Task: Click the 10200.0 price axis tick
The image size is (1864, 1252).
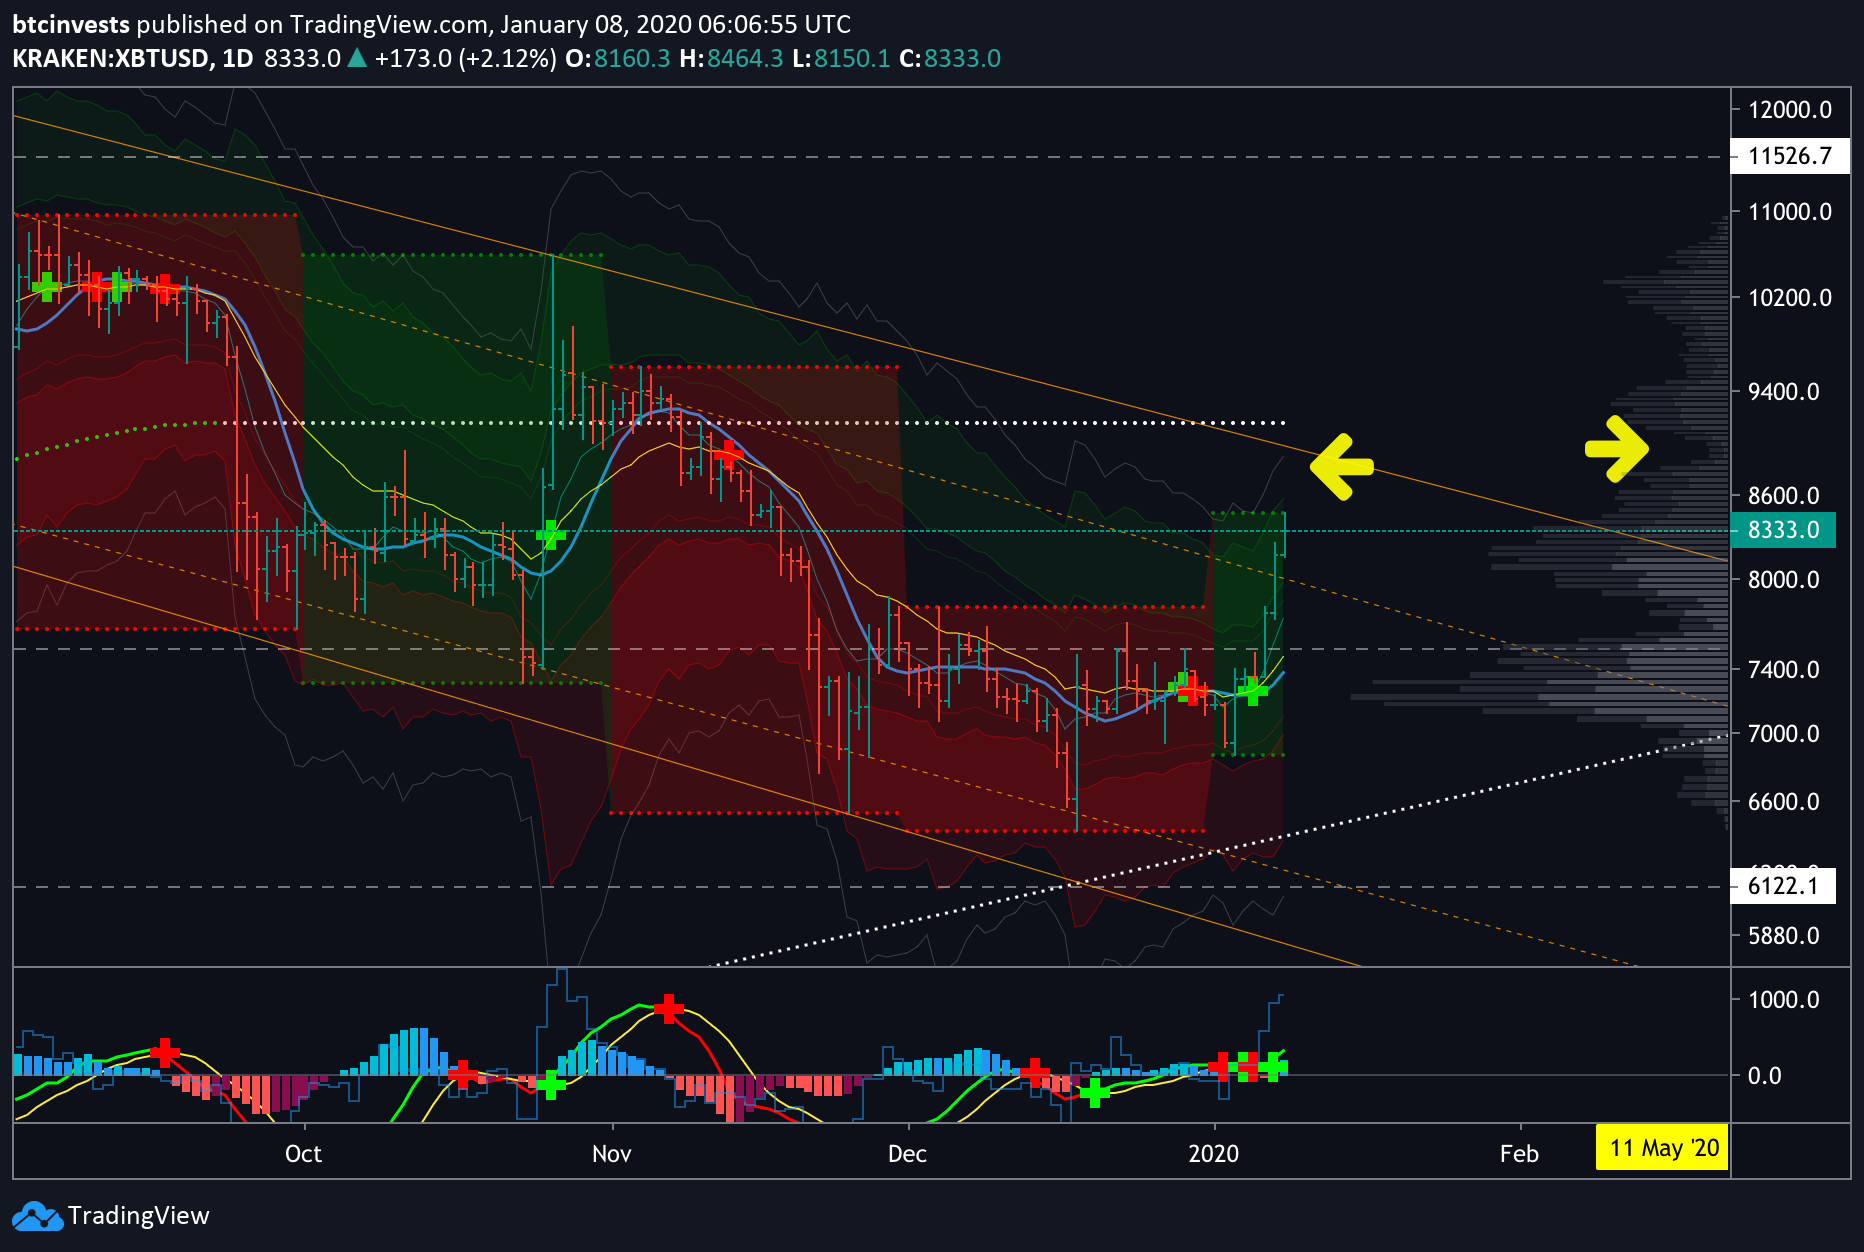Action: (x=1790, y=298)
